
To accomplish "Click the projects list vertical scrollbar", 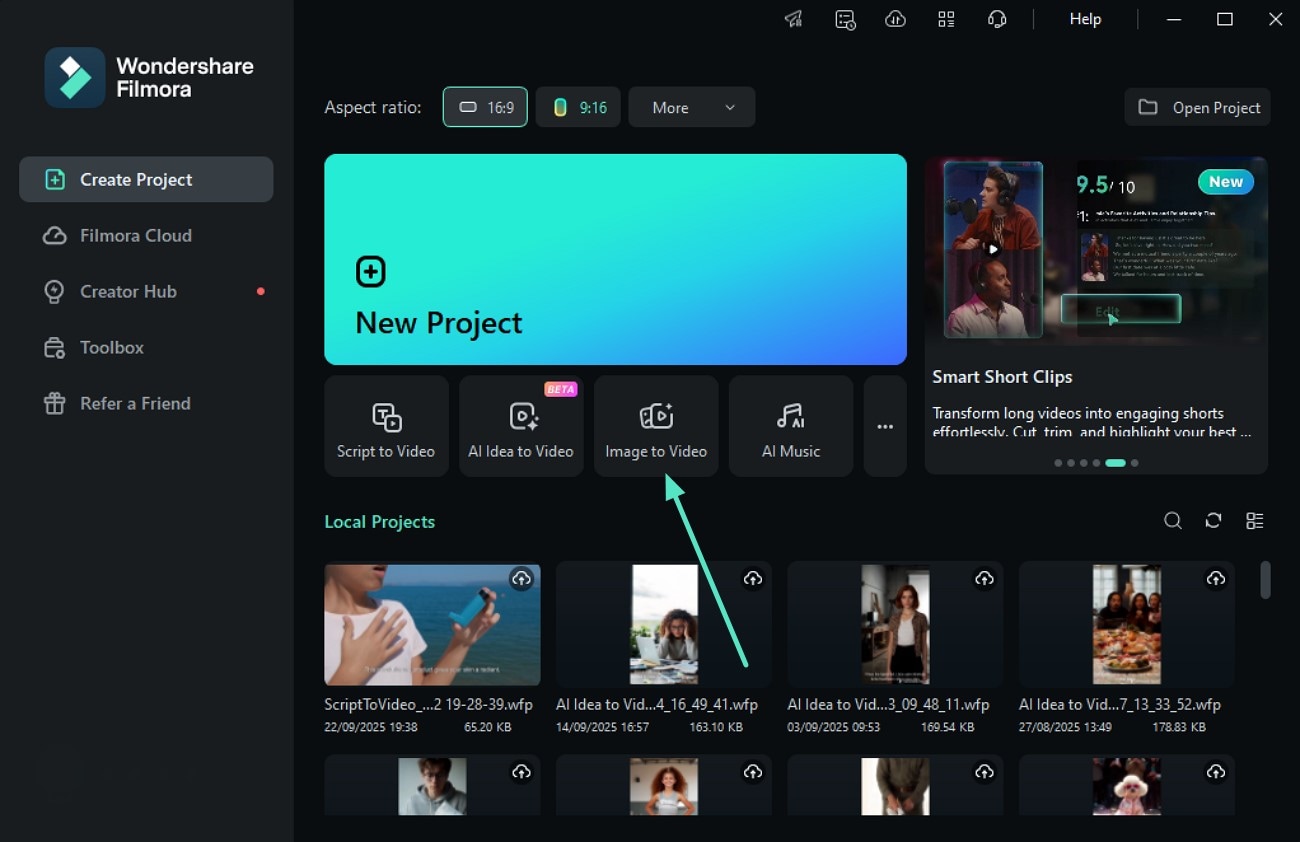I will 1265,580.
